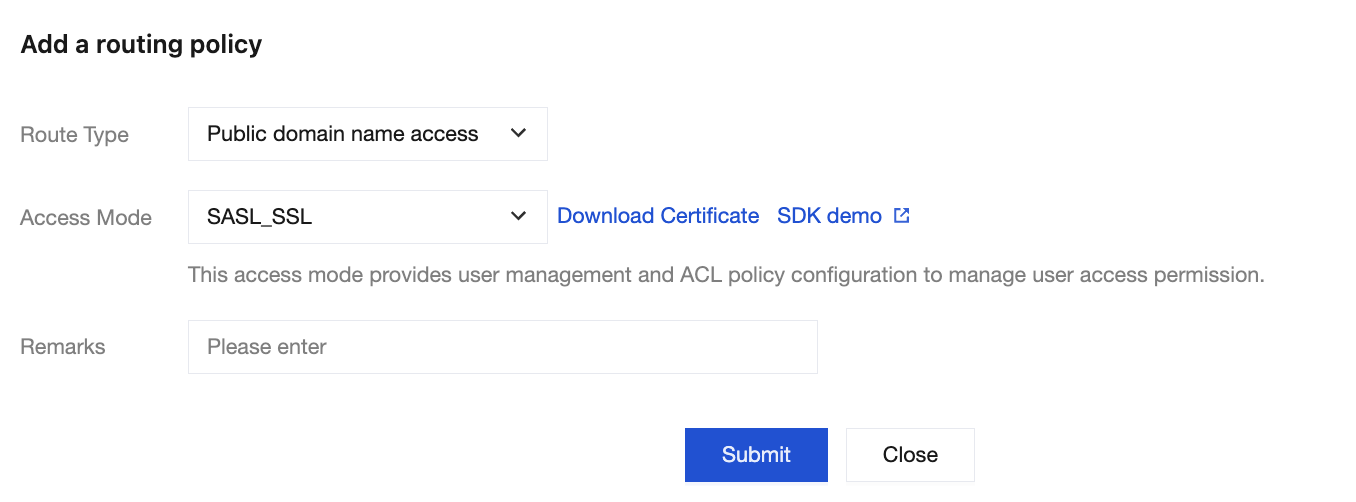This screenshot has width=1356, height=502.
Task: Click the Route Type label
Action: coord(75,134)
